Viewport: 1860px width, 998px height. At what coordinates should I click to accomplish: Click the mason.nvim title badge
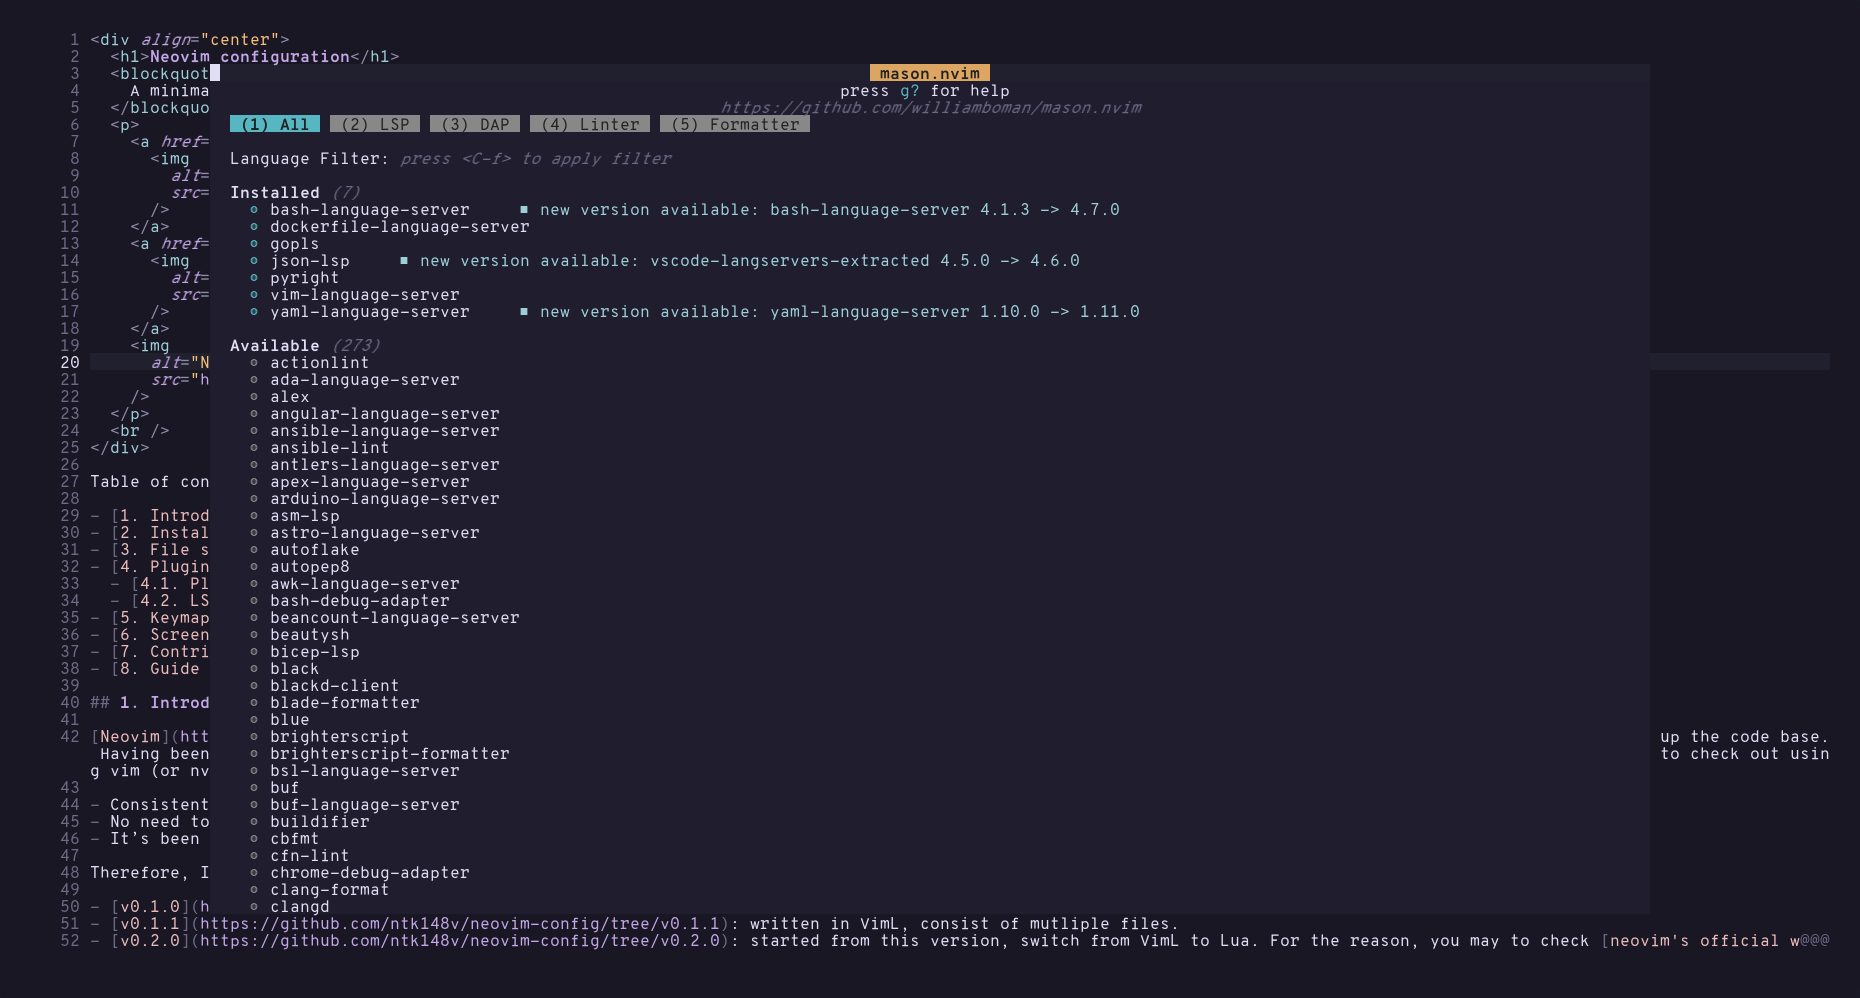930,73
